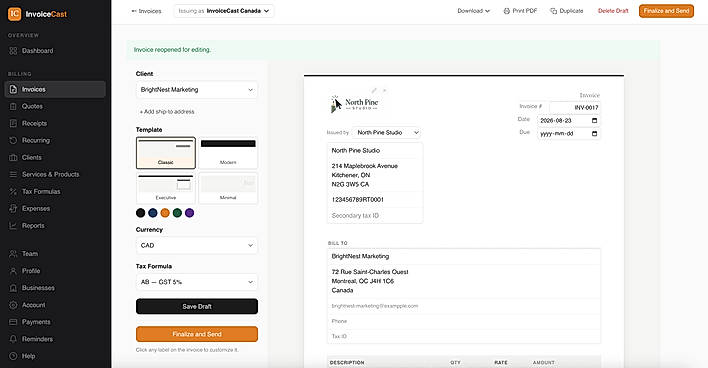Click the Tax Formulas percent icon

(13, 191)
